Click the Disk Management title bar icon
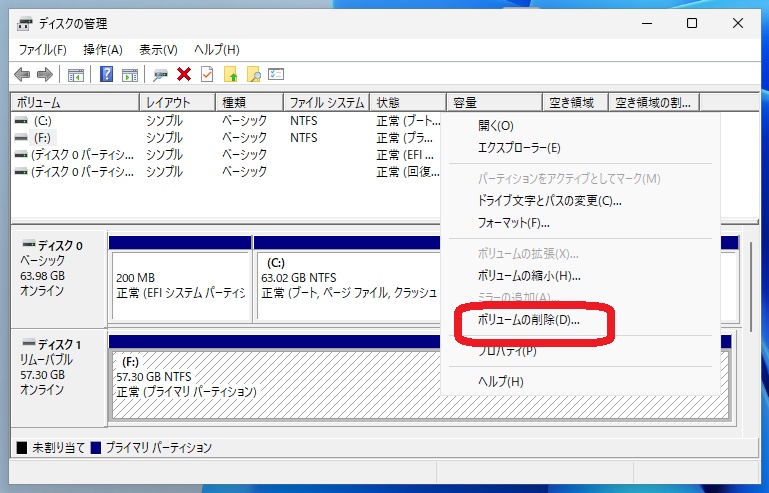The width and height of the screenshot is (769, 493). pyautogui.click(x=25, y=24)
